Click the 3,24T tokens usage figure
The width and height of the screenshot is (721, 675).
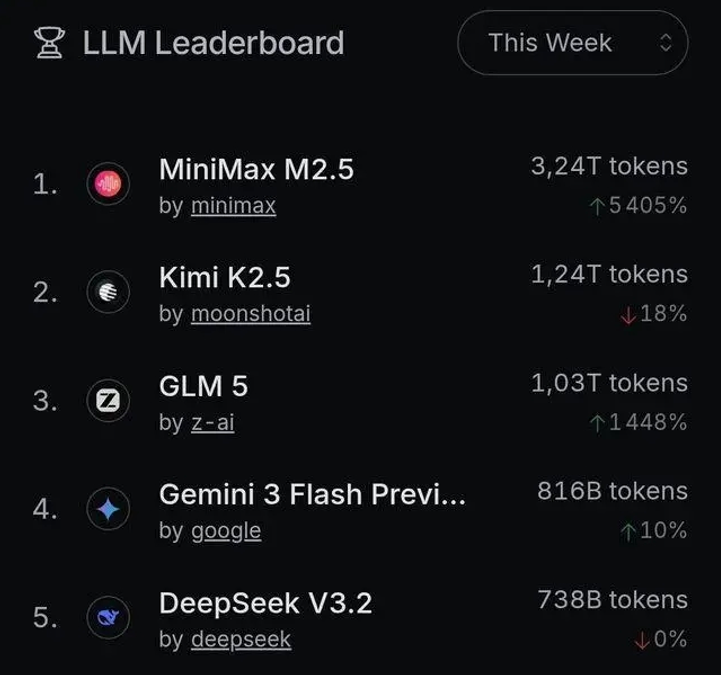click(609, 166)
